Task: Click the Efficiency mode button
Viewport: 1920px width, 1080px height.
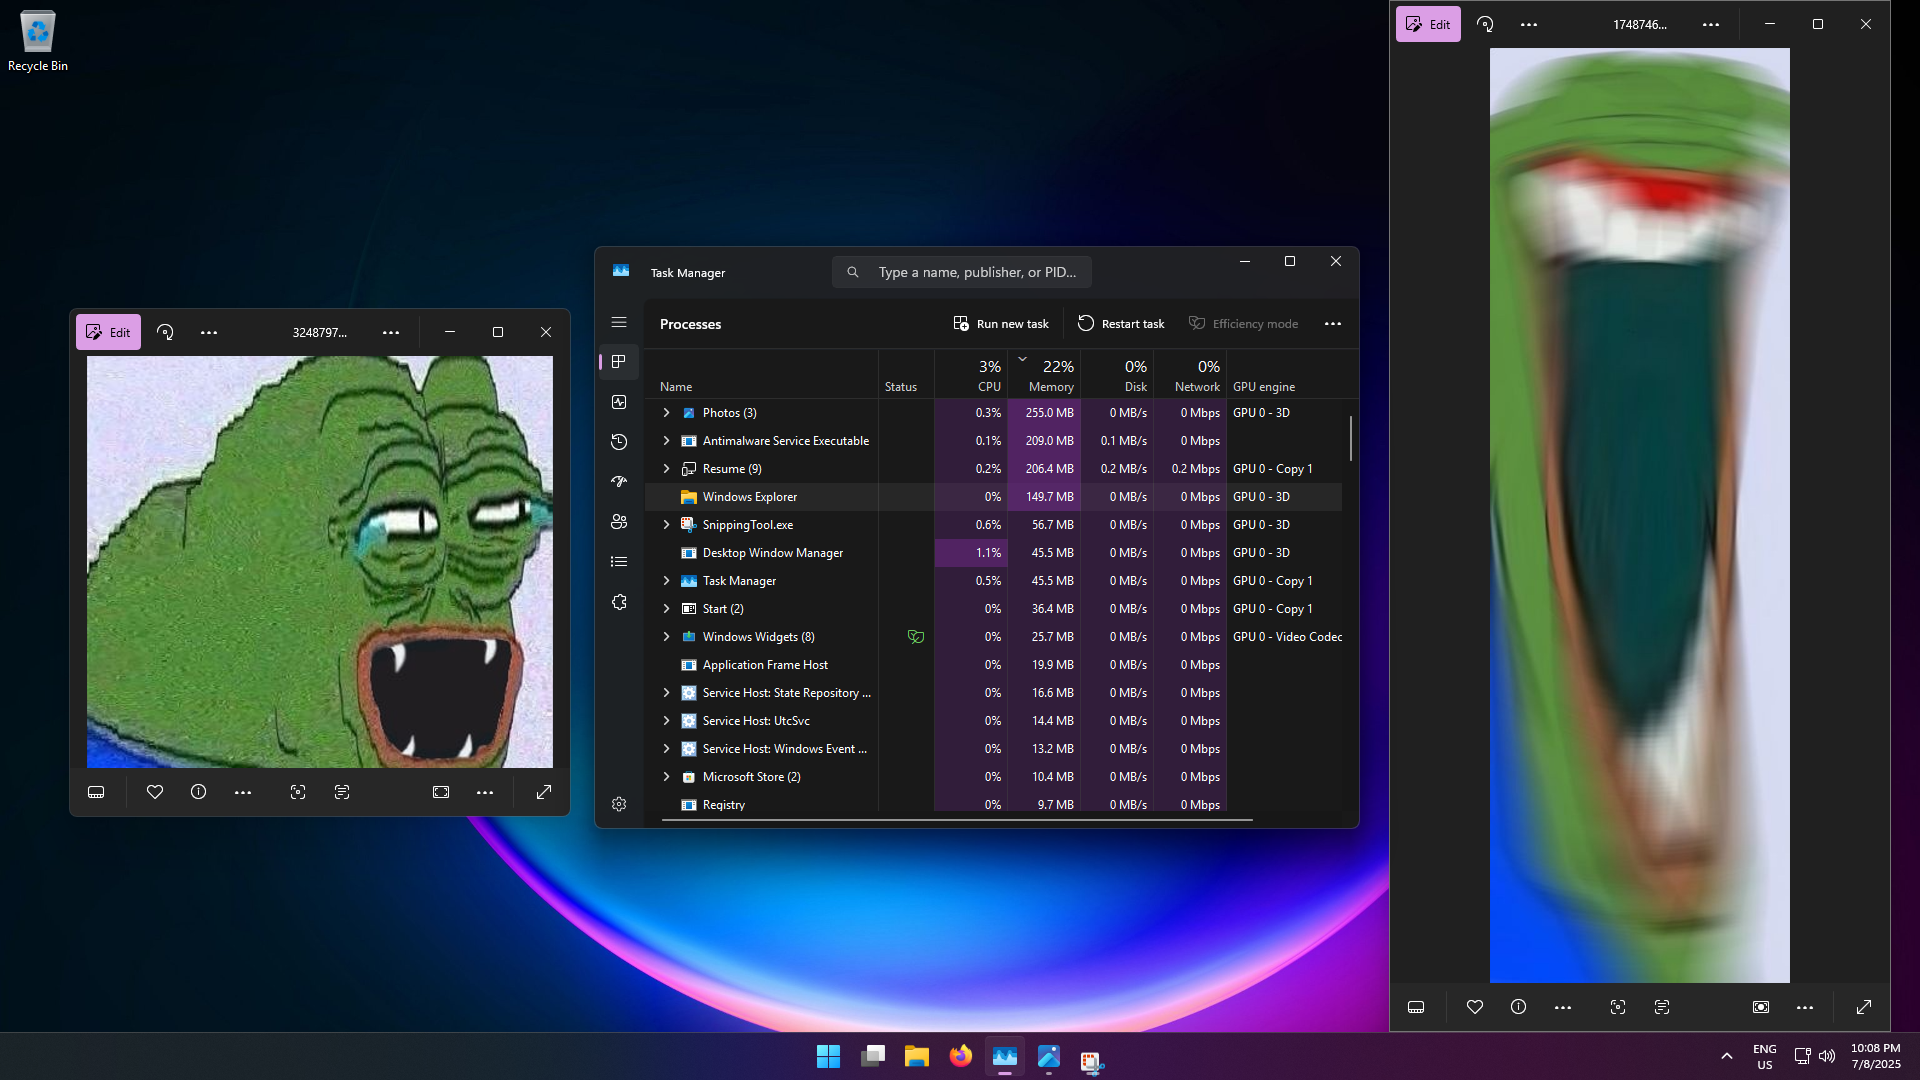Action: [x=1243, y=324]
